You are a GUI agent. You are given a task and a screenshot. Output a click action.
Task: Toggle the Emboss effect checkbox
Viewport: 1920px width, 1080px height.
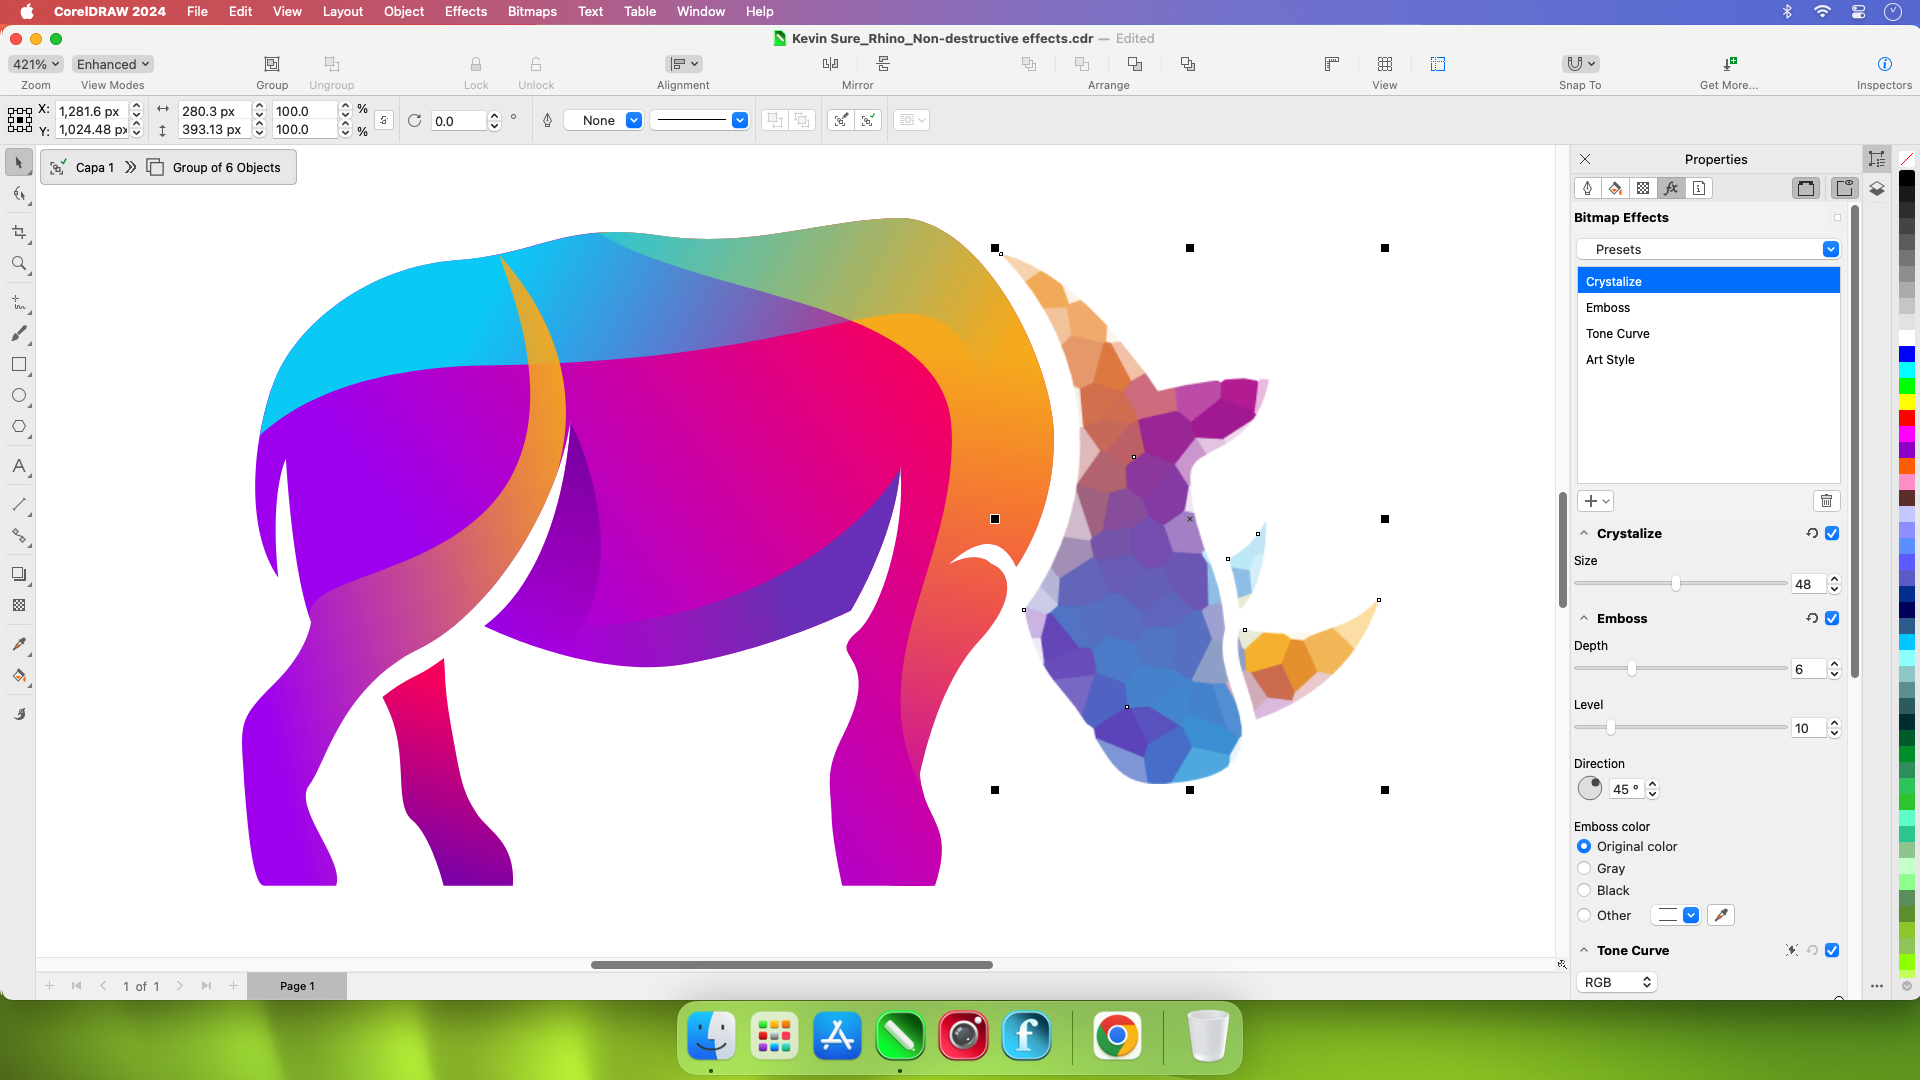click(1832, 618)
